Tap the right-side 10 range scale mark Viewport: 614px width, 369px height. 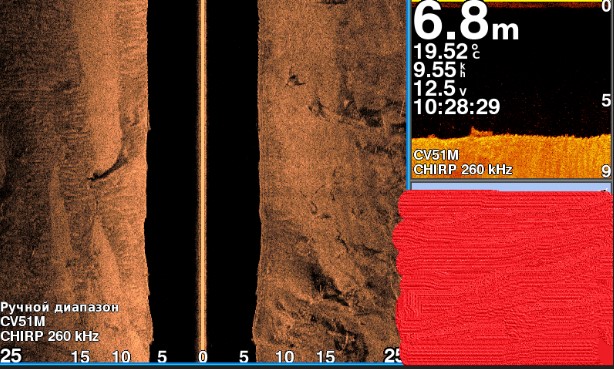pos(285,357)
